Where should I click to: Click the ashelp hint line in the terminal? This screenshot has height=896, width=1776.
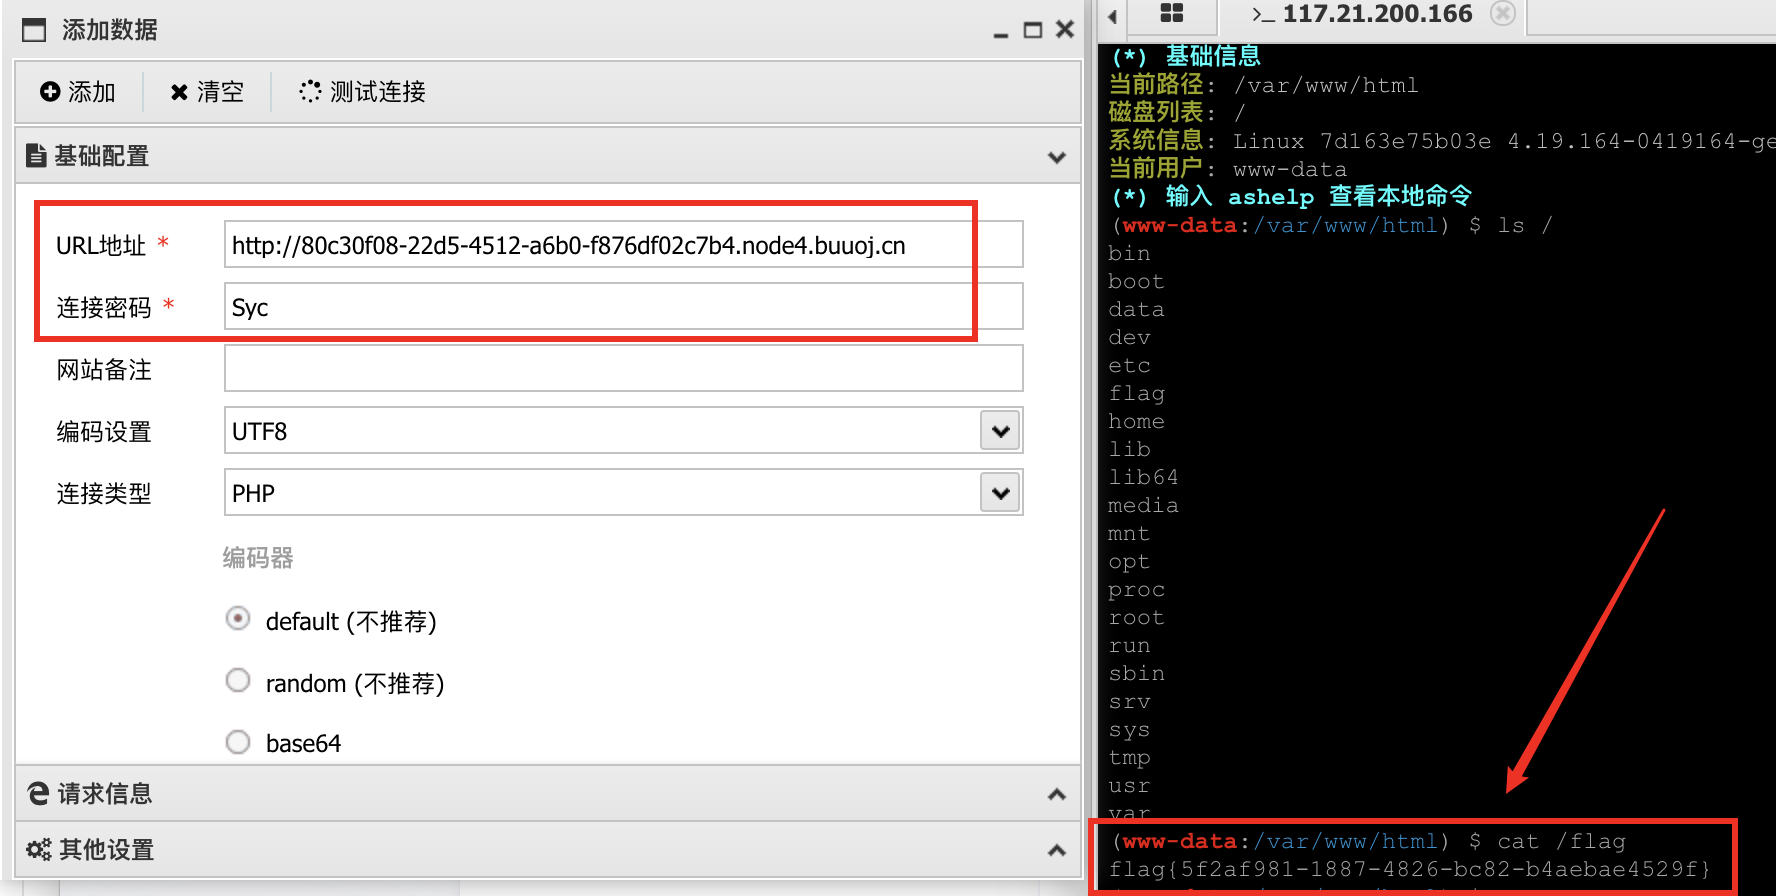pyautogui.click(x=1291, y=197)
